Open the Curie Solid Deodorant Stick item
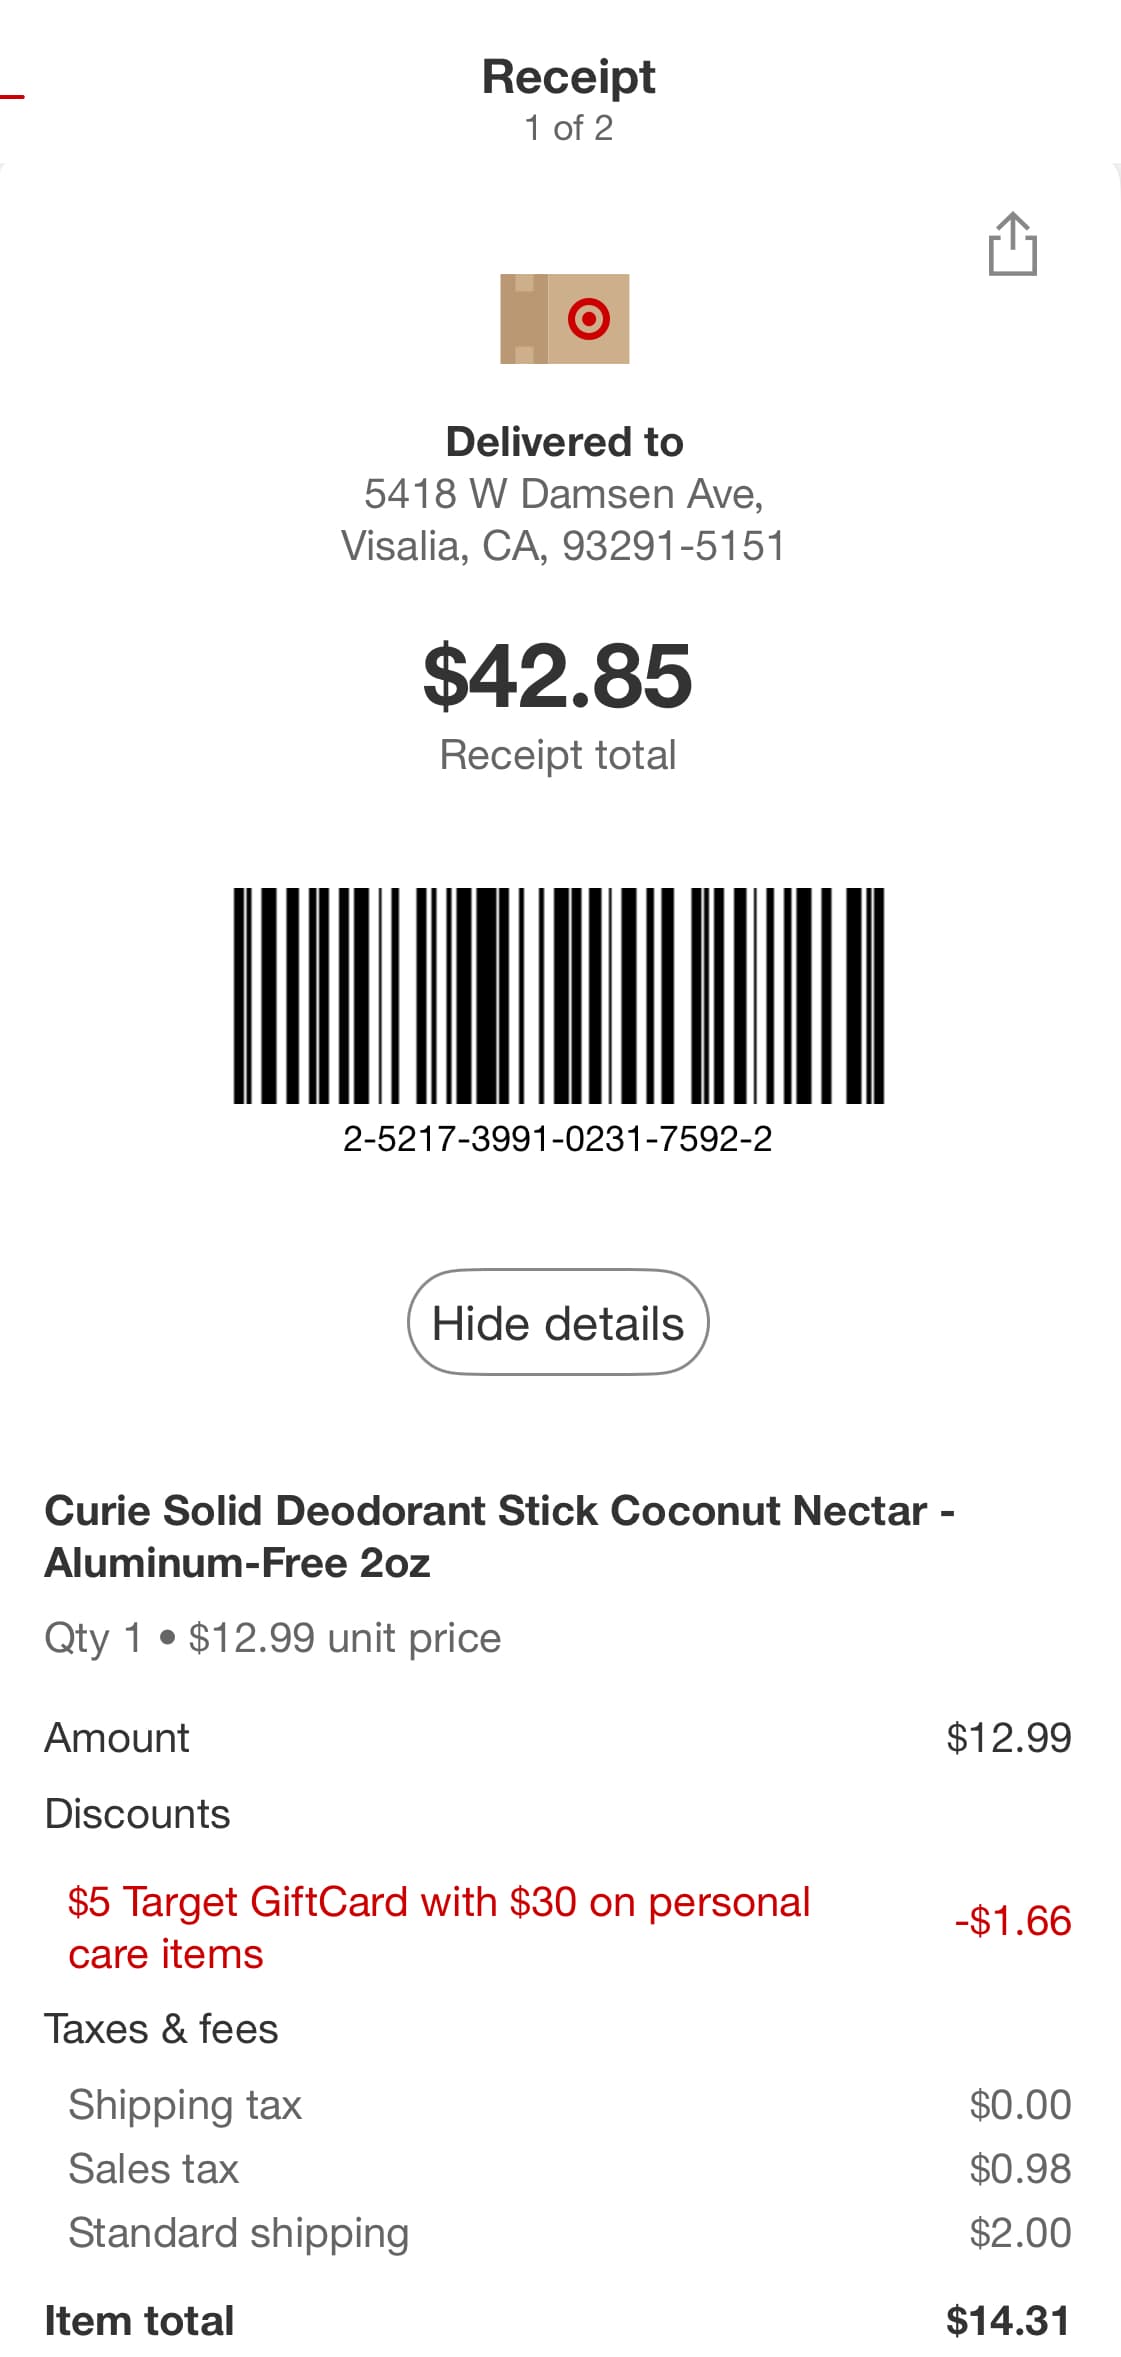 pyautogui.click(x=499, y=1536)
